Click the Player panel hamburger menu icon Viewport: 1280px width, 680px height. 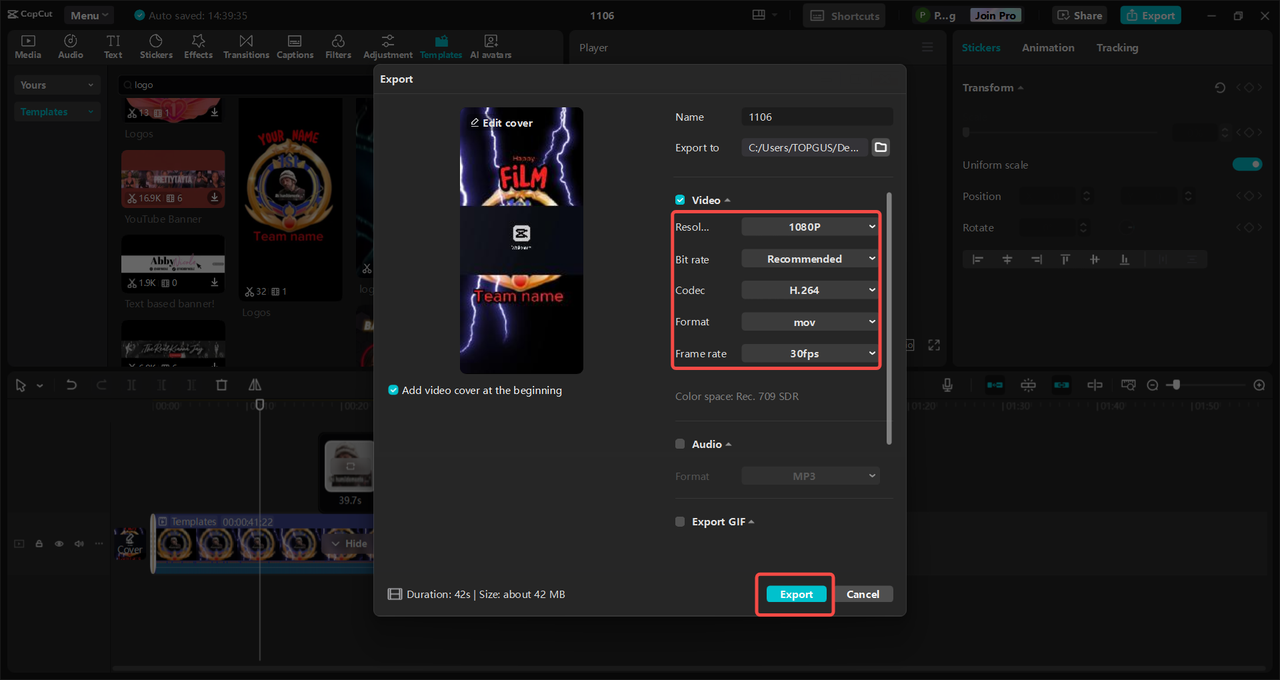tap(927, 47)
